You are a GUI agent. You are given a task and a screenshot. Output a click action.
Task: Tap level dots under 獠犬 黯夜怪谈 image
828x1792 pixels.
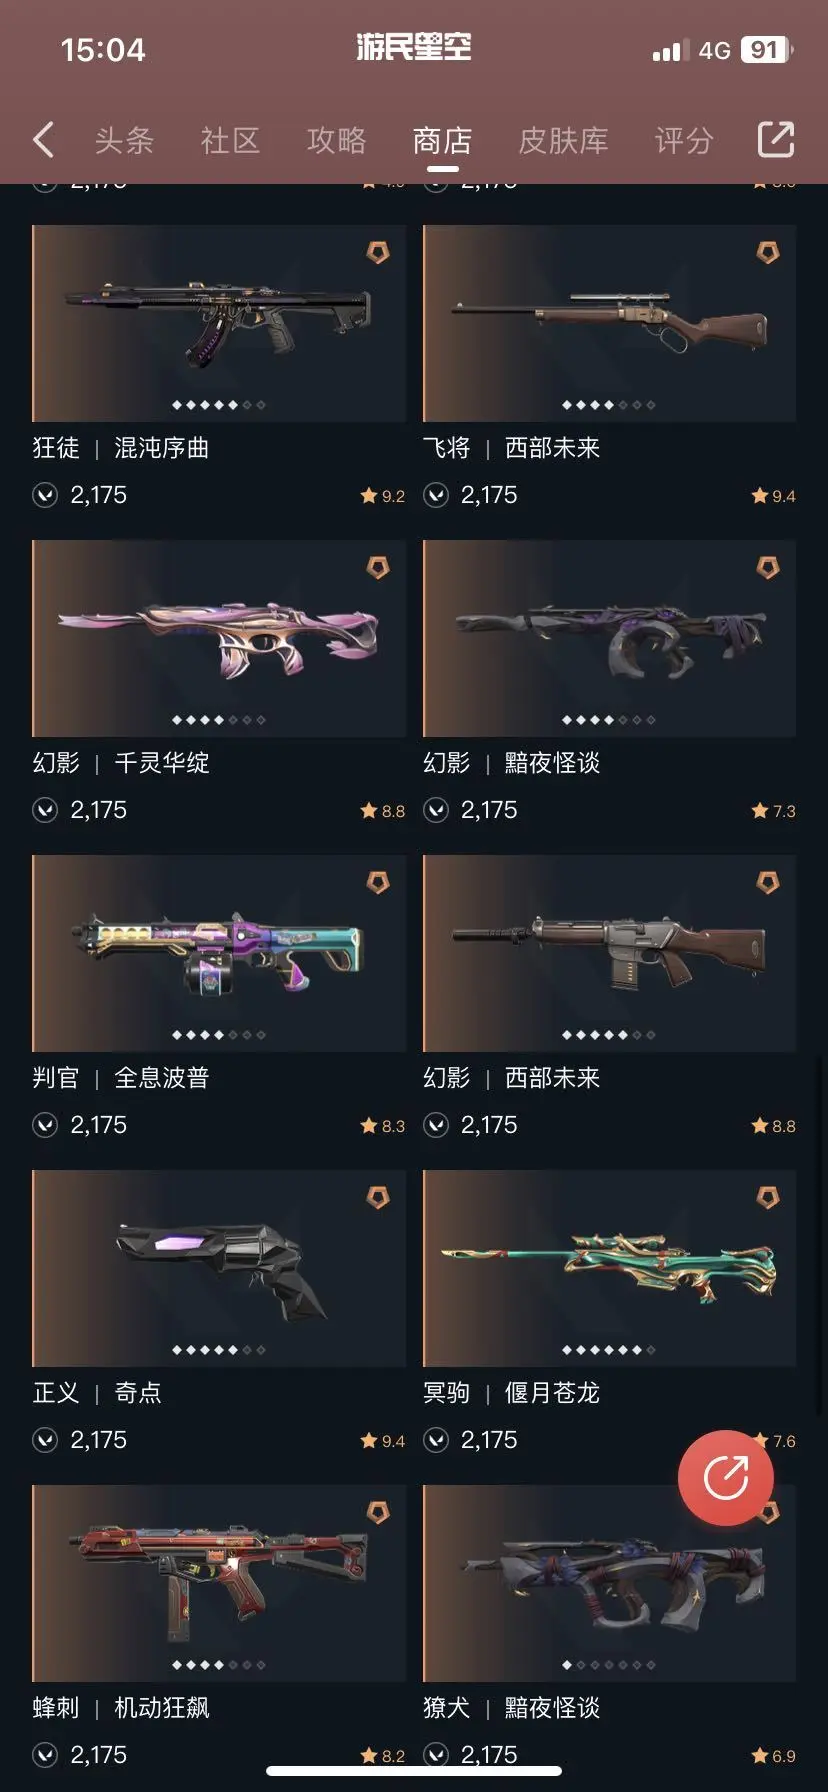pos(609,1665)
